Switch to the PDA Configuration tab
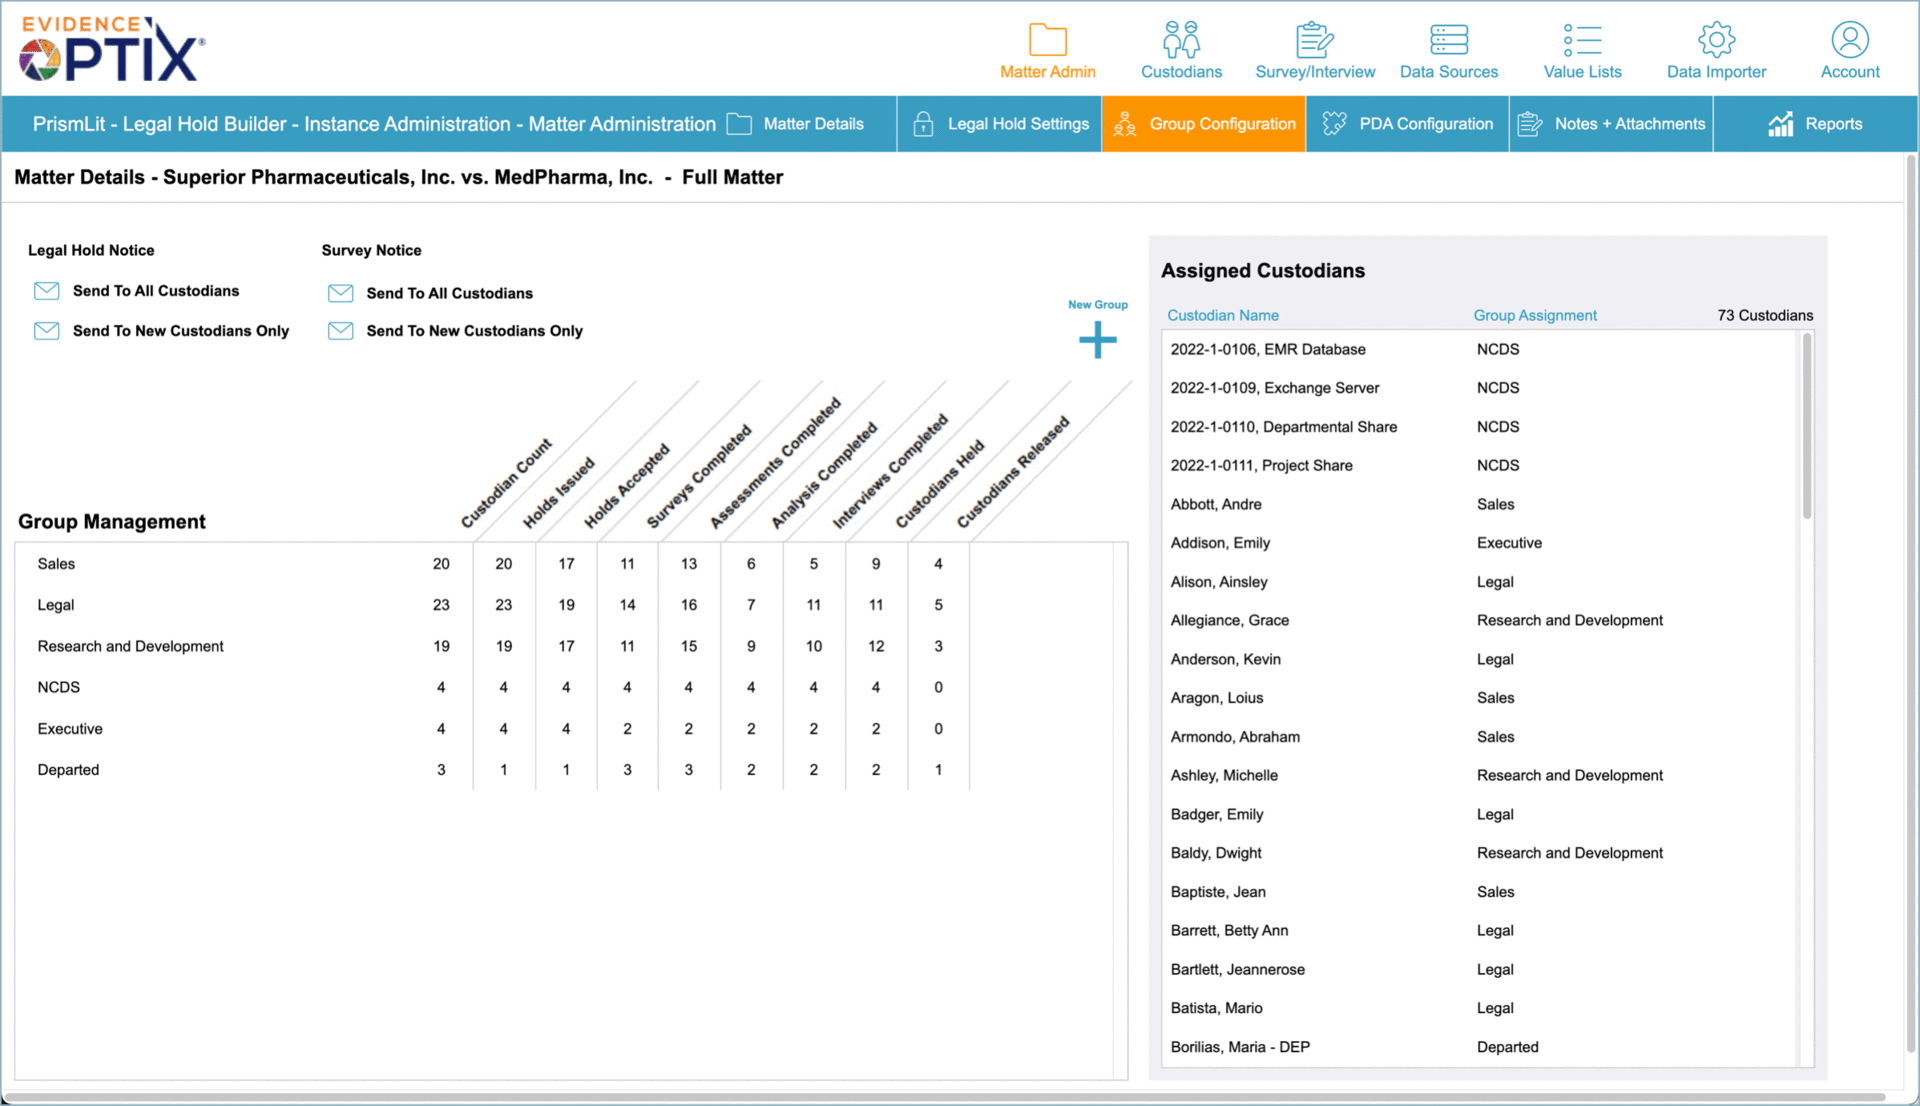Image resolution: width=1920 pixels, height=1106 pixels. pos(1407,124)
